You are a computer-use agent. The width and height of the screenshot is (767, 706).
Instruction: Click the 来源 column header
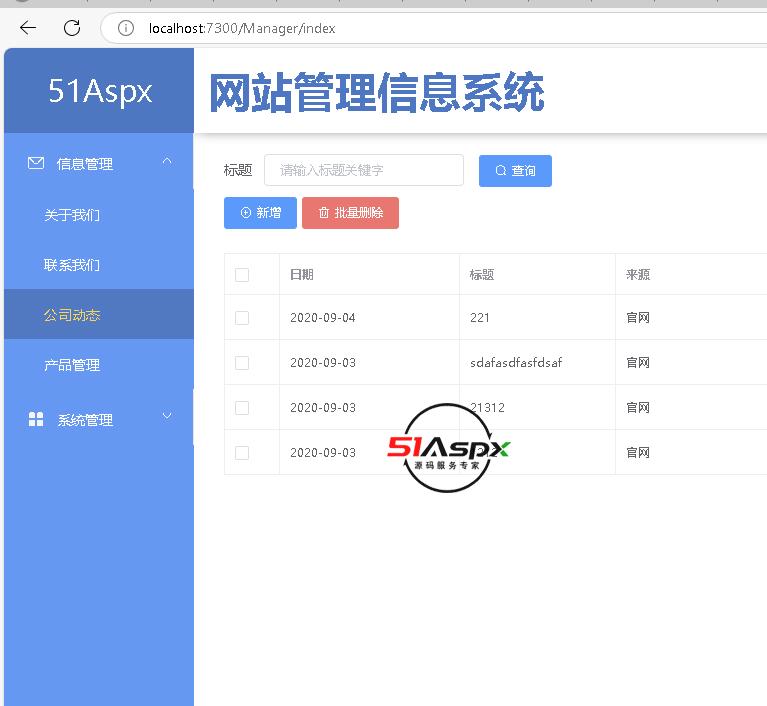(638, 274)
